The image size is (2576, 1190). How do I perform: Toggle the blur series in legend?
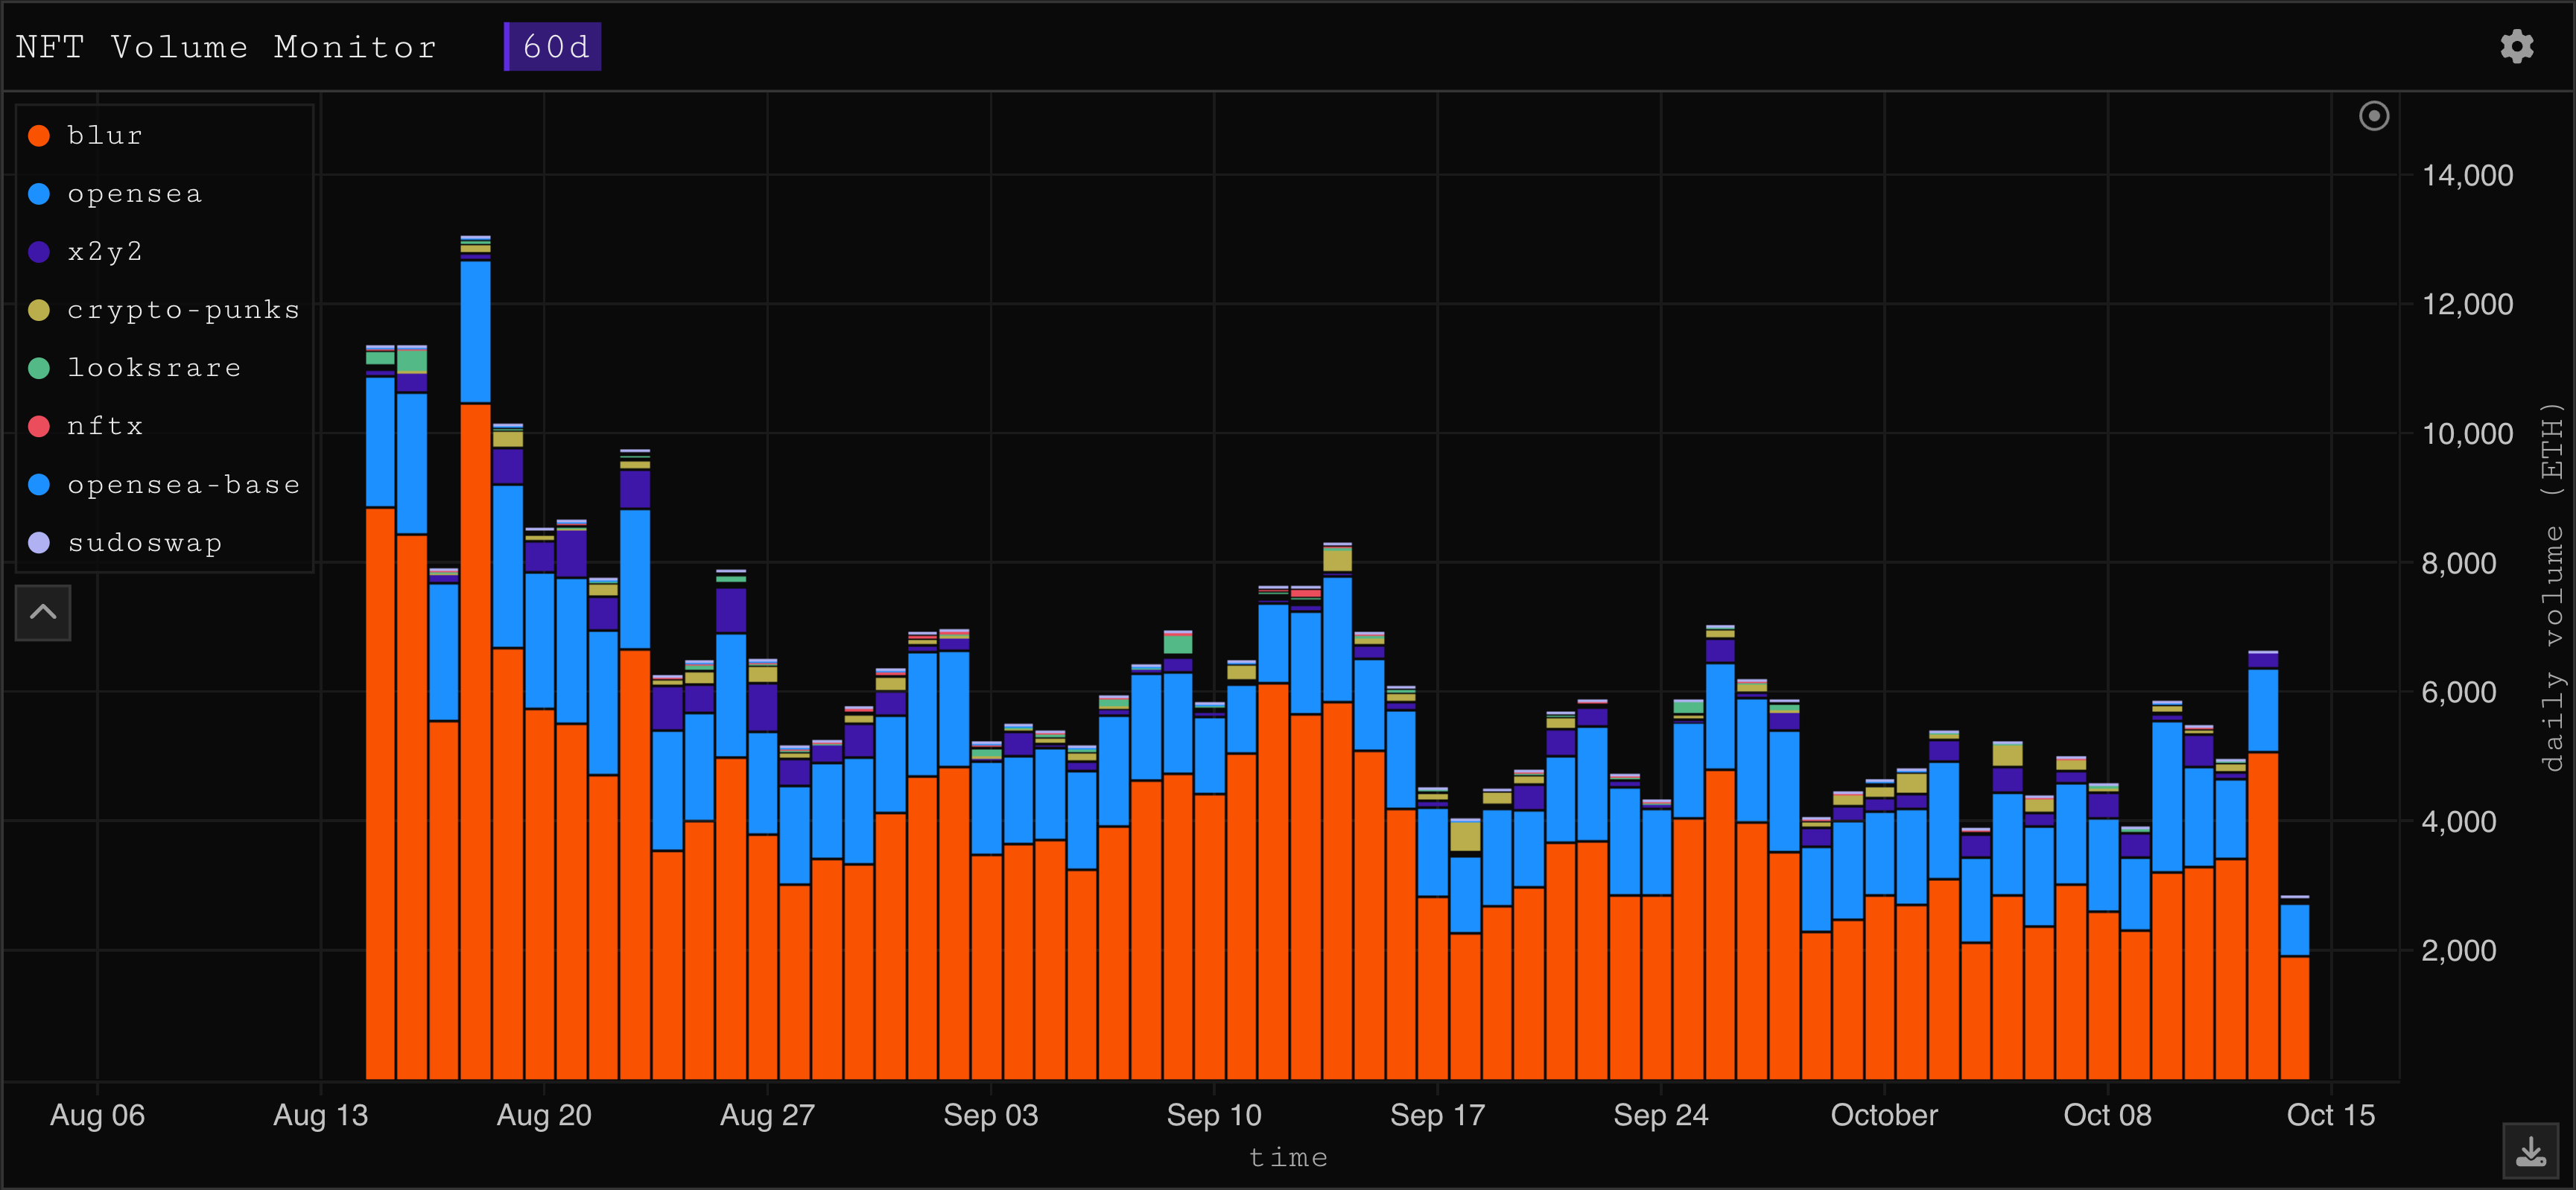tap(105, 136)
